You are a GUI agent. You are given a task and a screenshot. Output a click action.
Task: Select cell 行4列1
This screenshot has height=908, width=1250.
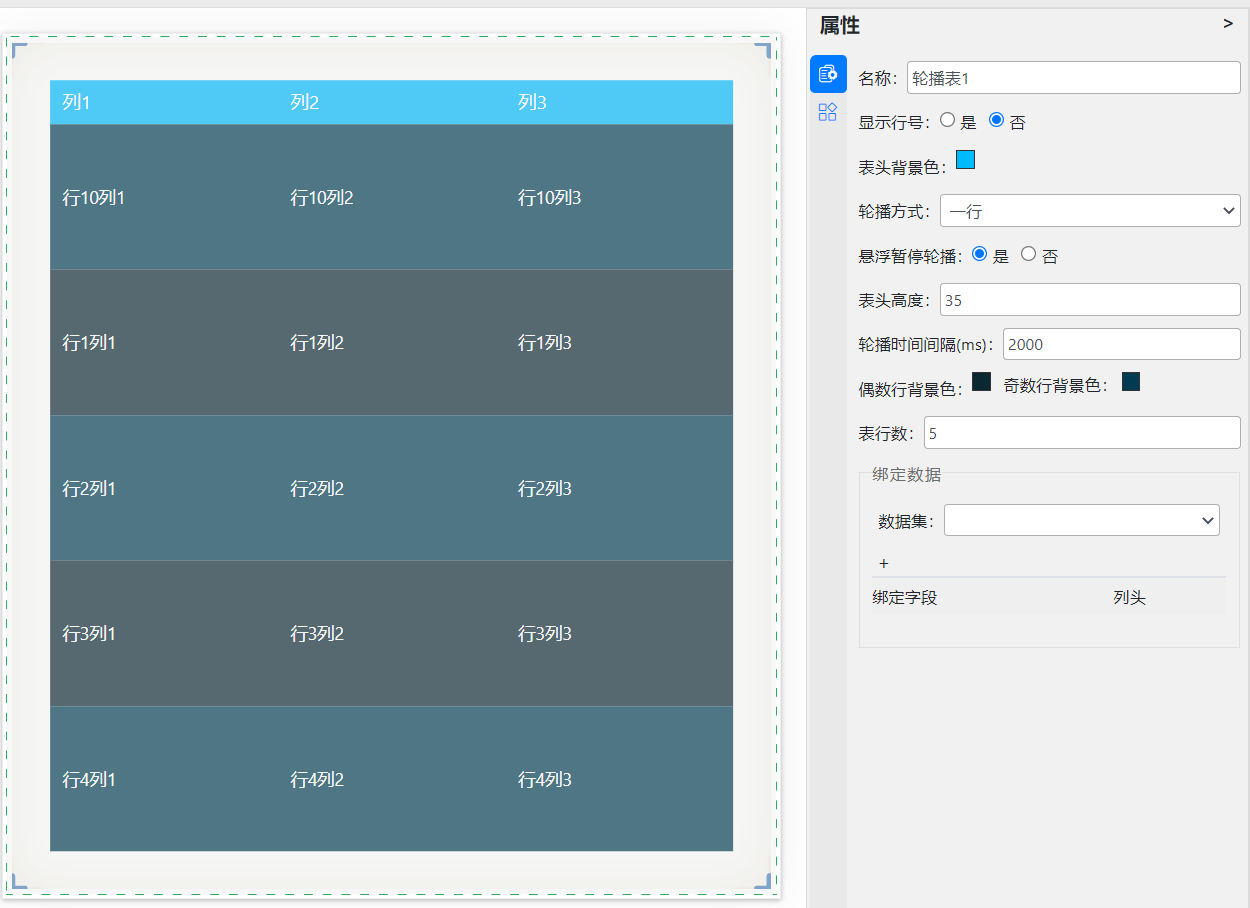point(89,780)
